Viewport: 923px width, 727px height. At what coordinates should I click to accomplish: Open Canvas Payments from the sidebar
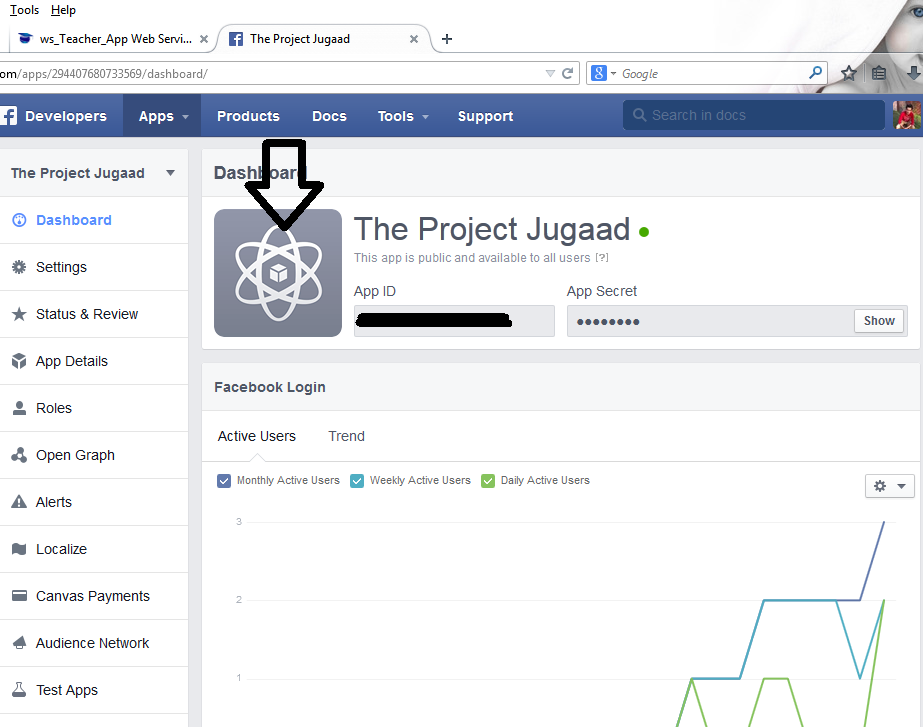tap(89, 596)
